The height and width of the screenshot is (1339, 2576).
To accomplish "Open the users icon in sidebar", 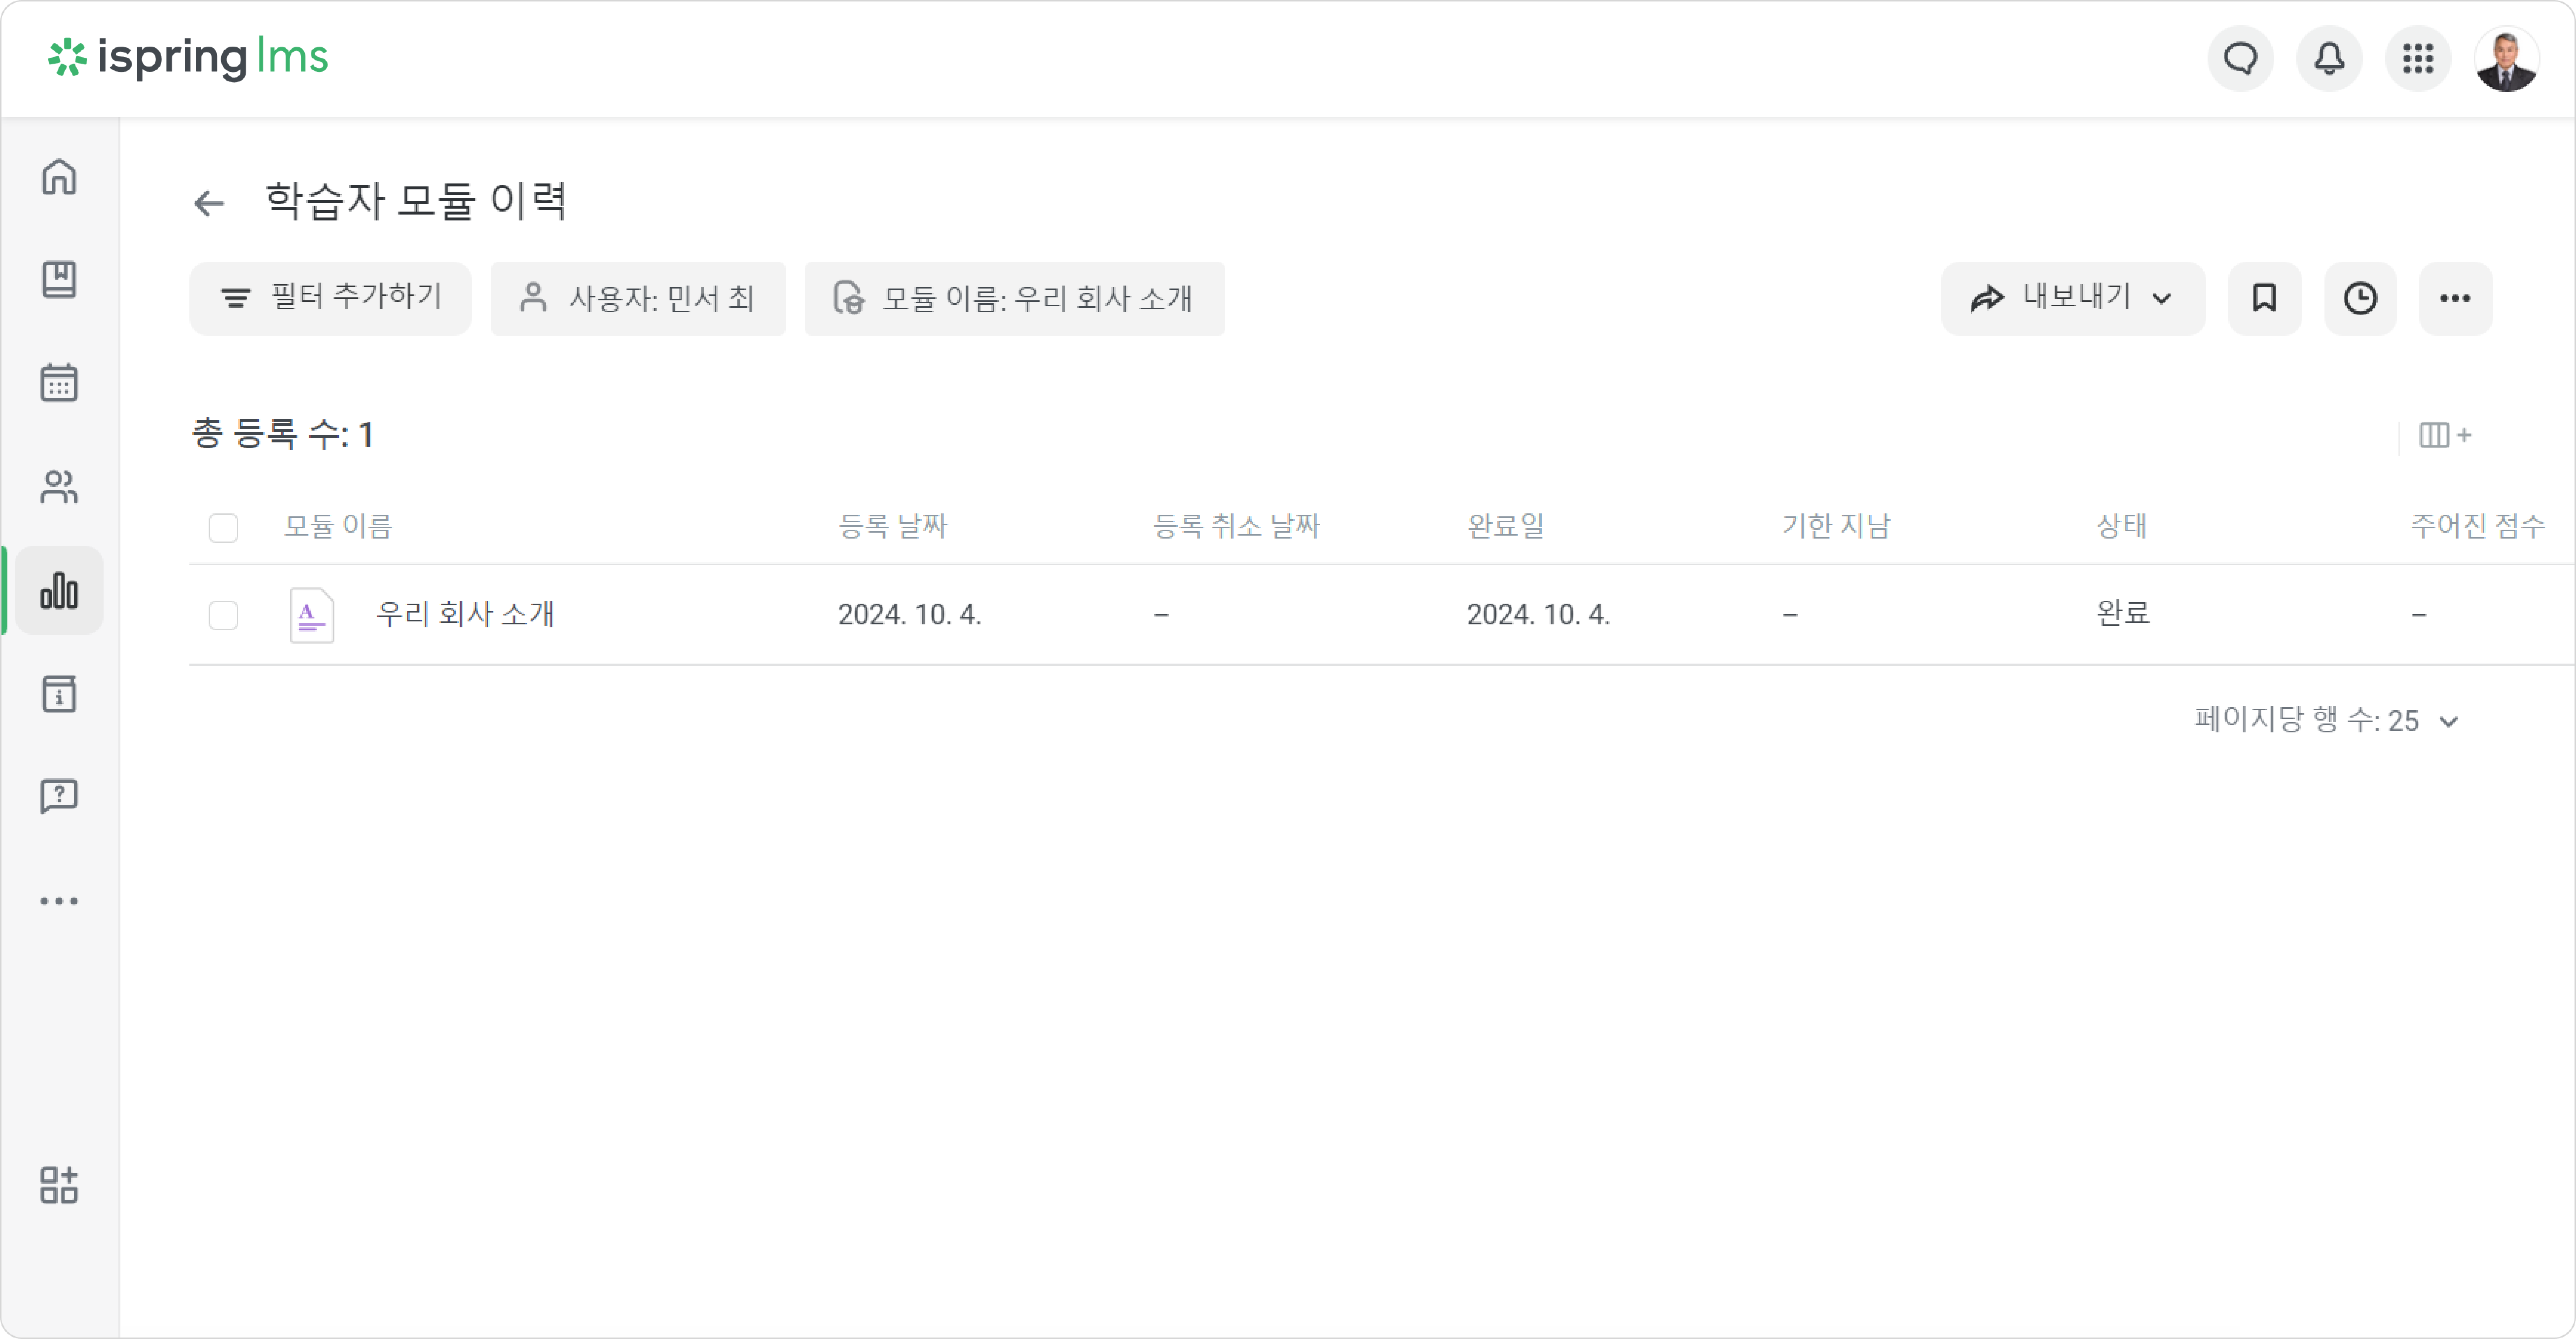I will [x=59, y=487].
